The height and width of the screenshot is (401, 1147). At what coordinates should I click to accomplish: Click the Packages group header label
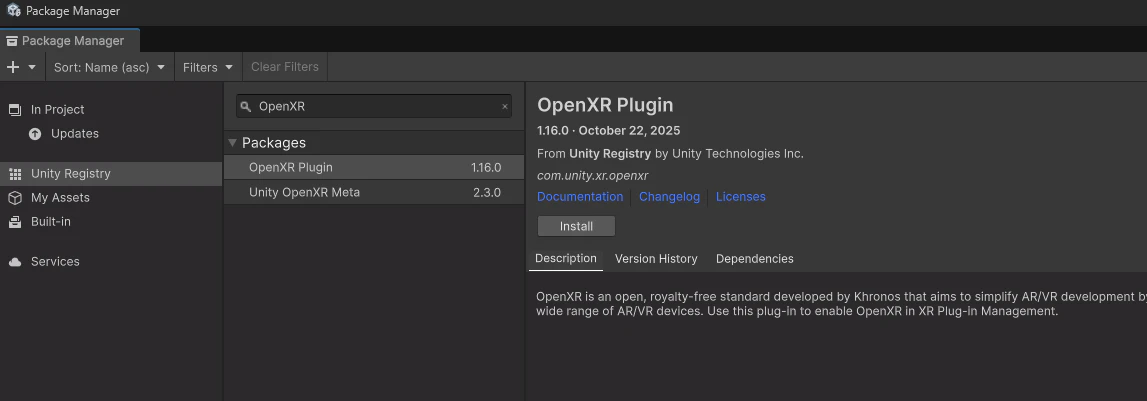tap(274, 143)
